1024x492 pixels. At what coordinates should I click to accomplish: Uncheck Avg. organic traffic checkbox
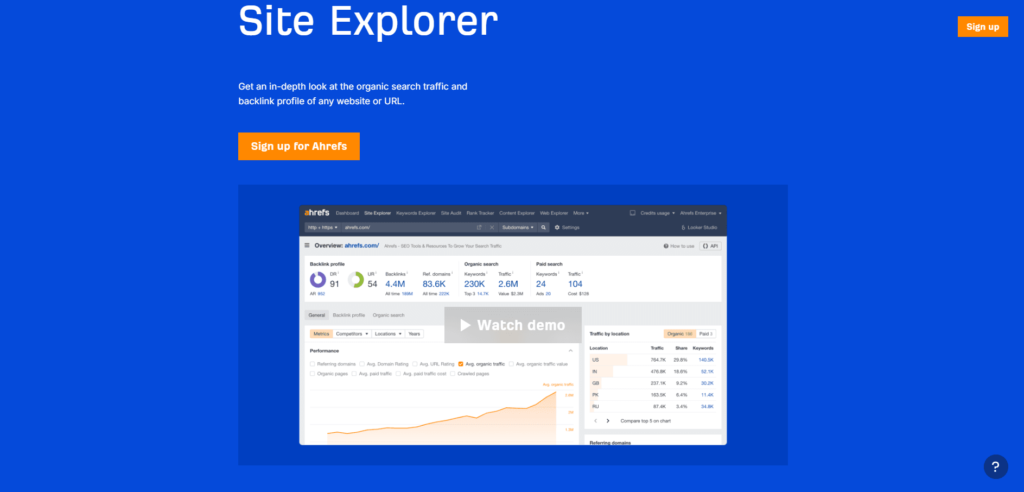[x=461, y=364]
